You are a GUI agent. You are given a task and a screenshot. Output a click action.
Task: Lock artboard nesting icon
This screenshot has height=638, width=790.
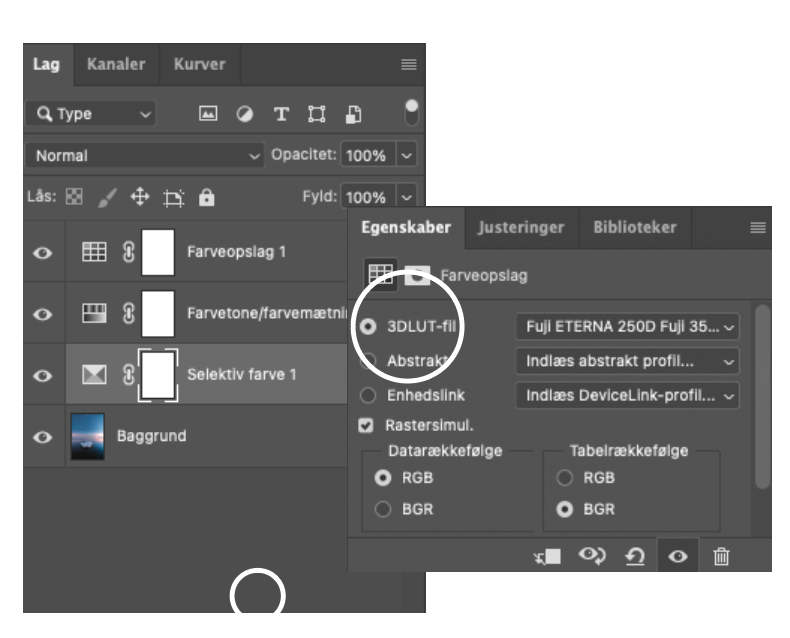[173, 198]
